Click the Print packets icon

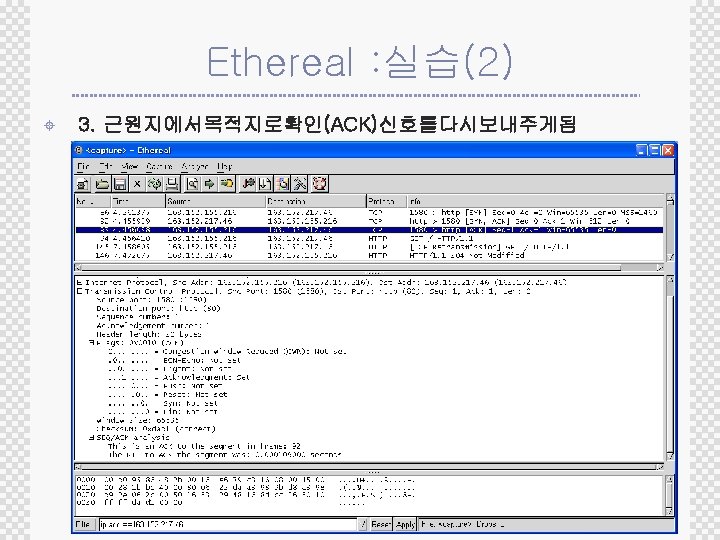pyautogui.click(x=172, y=184)
